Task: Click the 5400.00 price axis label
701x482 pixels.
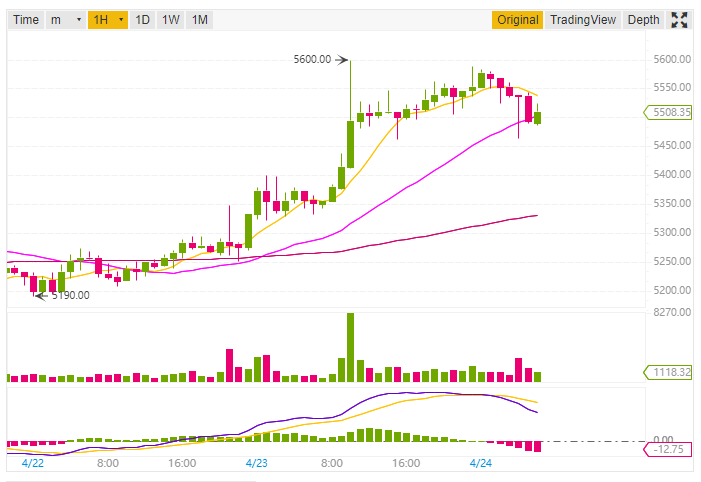Action: [x=672, y=174]
